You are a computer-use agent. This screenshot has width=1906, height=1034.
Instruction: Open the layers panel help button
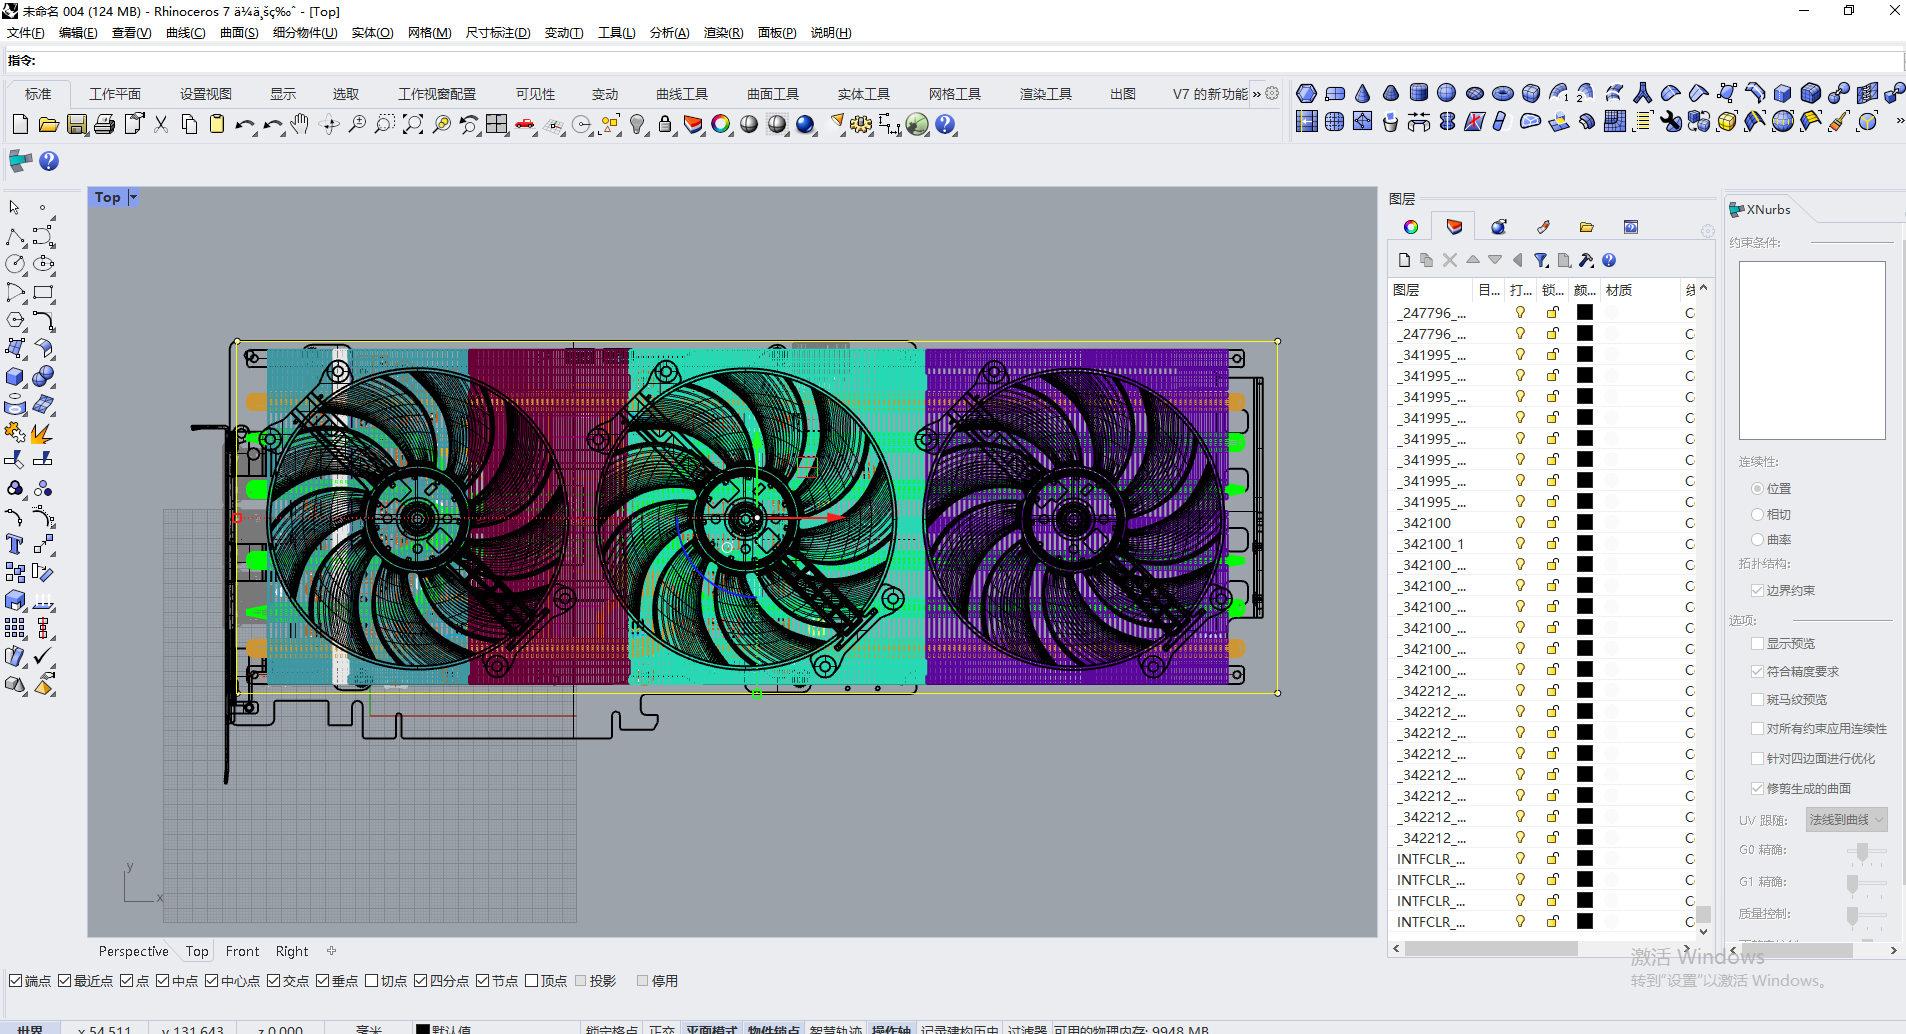click(1609, 260)
